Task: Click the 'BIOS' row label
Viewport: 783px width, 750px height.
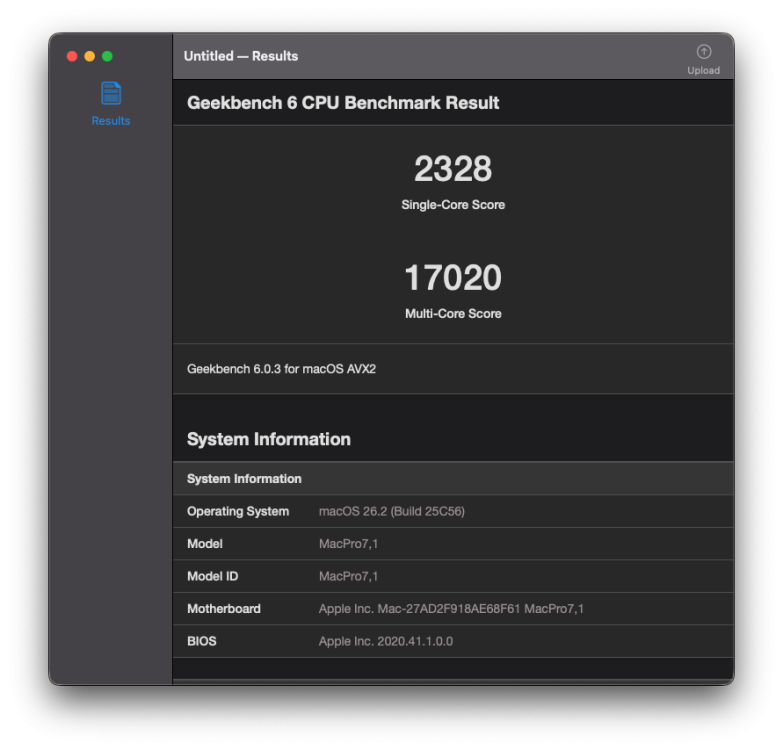Action: click(x=202, y=641)
